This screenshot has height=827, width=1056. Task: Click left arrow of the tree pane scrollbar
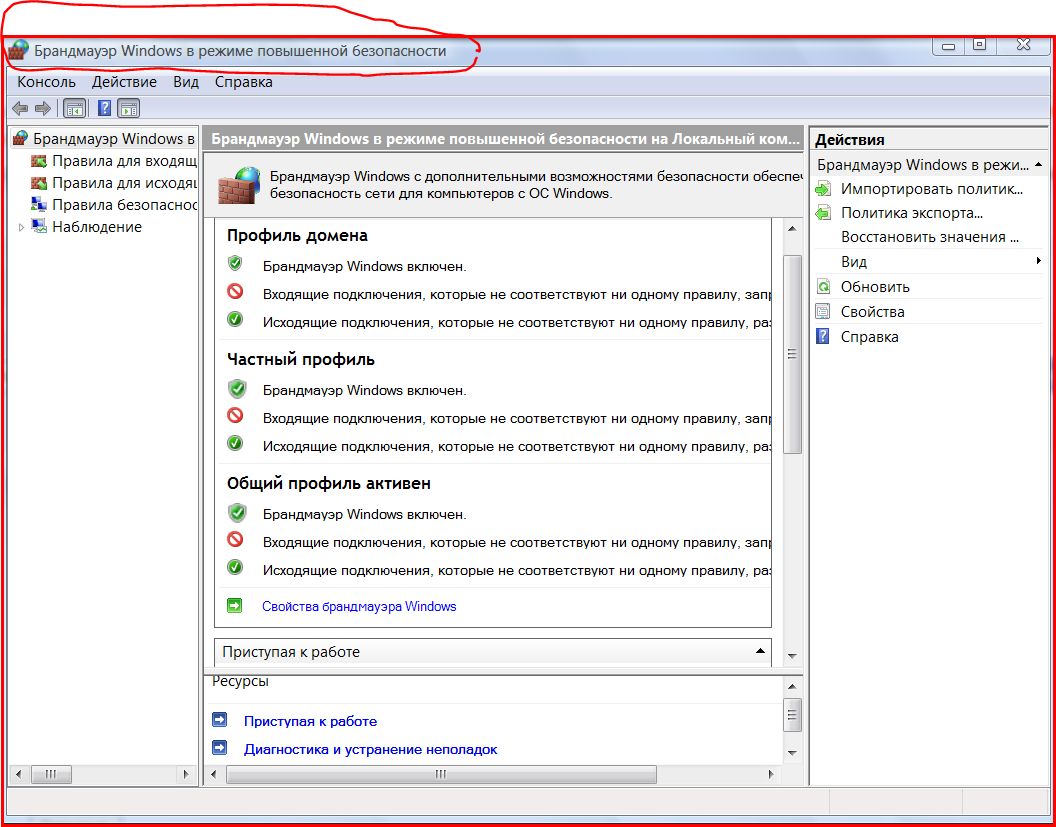click(x=20, y=774)
